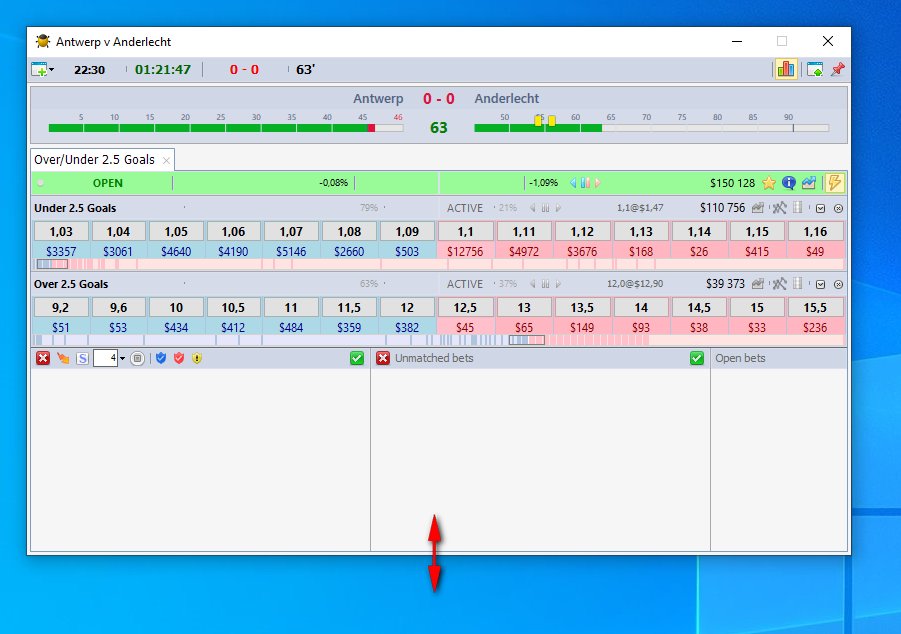Screen dimensions: 901x634
Task: Click the coloured bars icon on market bar
Action: click(x=585, y=183)
